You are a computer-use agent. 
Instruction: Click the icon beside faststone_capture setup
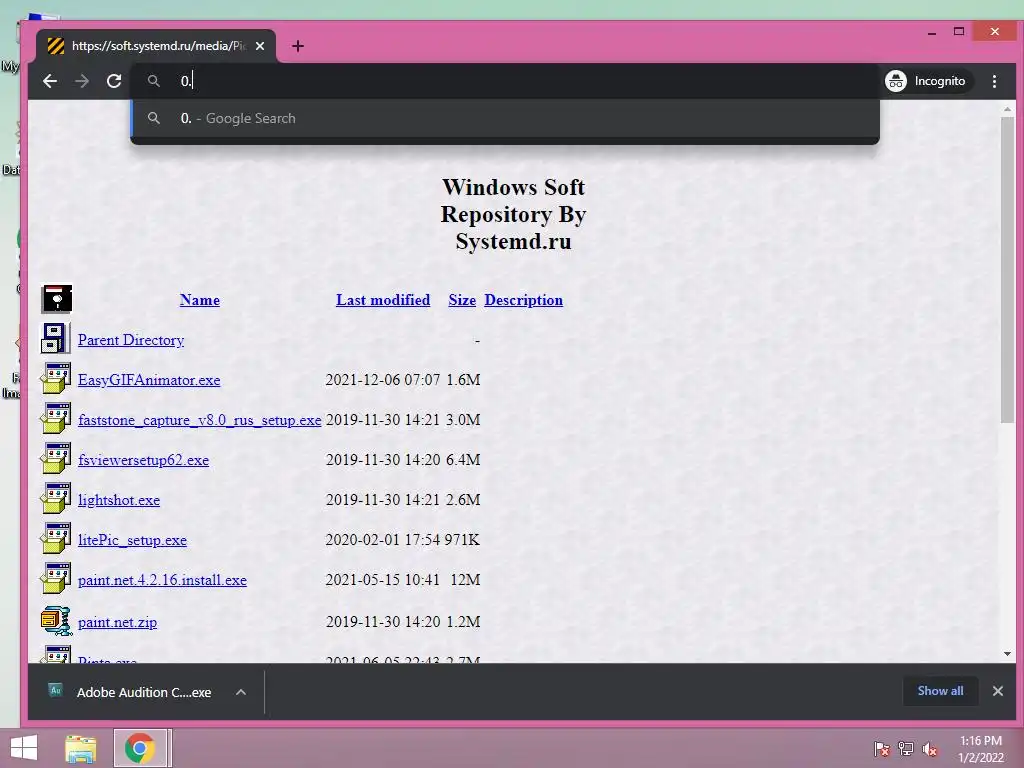[x=56, y=419]
